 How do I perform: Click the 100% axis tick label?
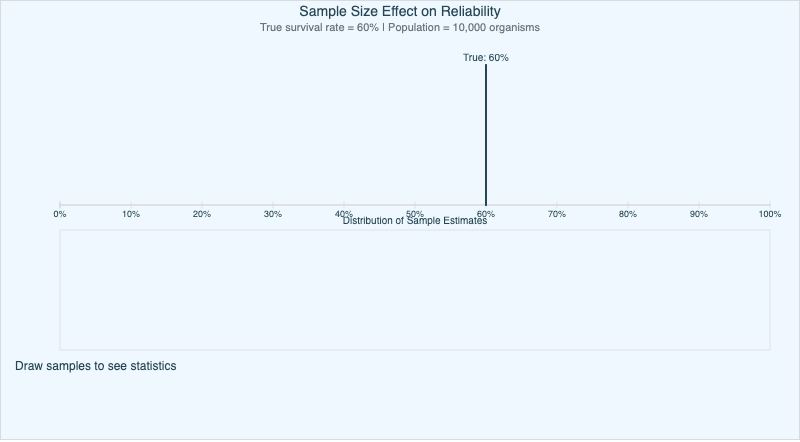click(x=769, y=214)
